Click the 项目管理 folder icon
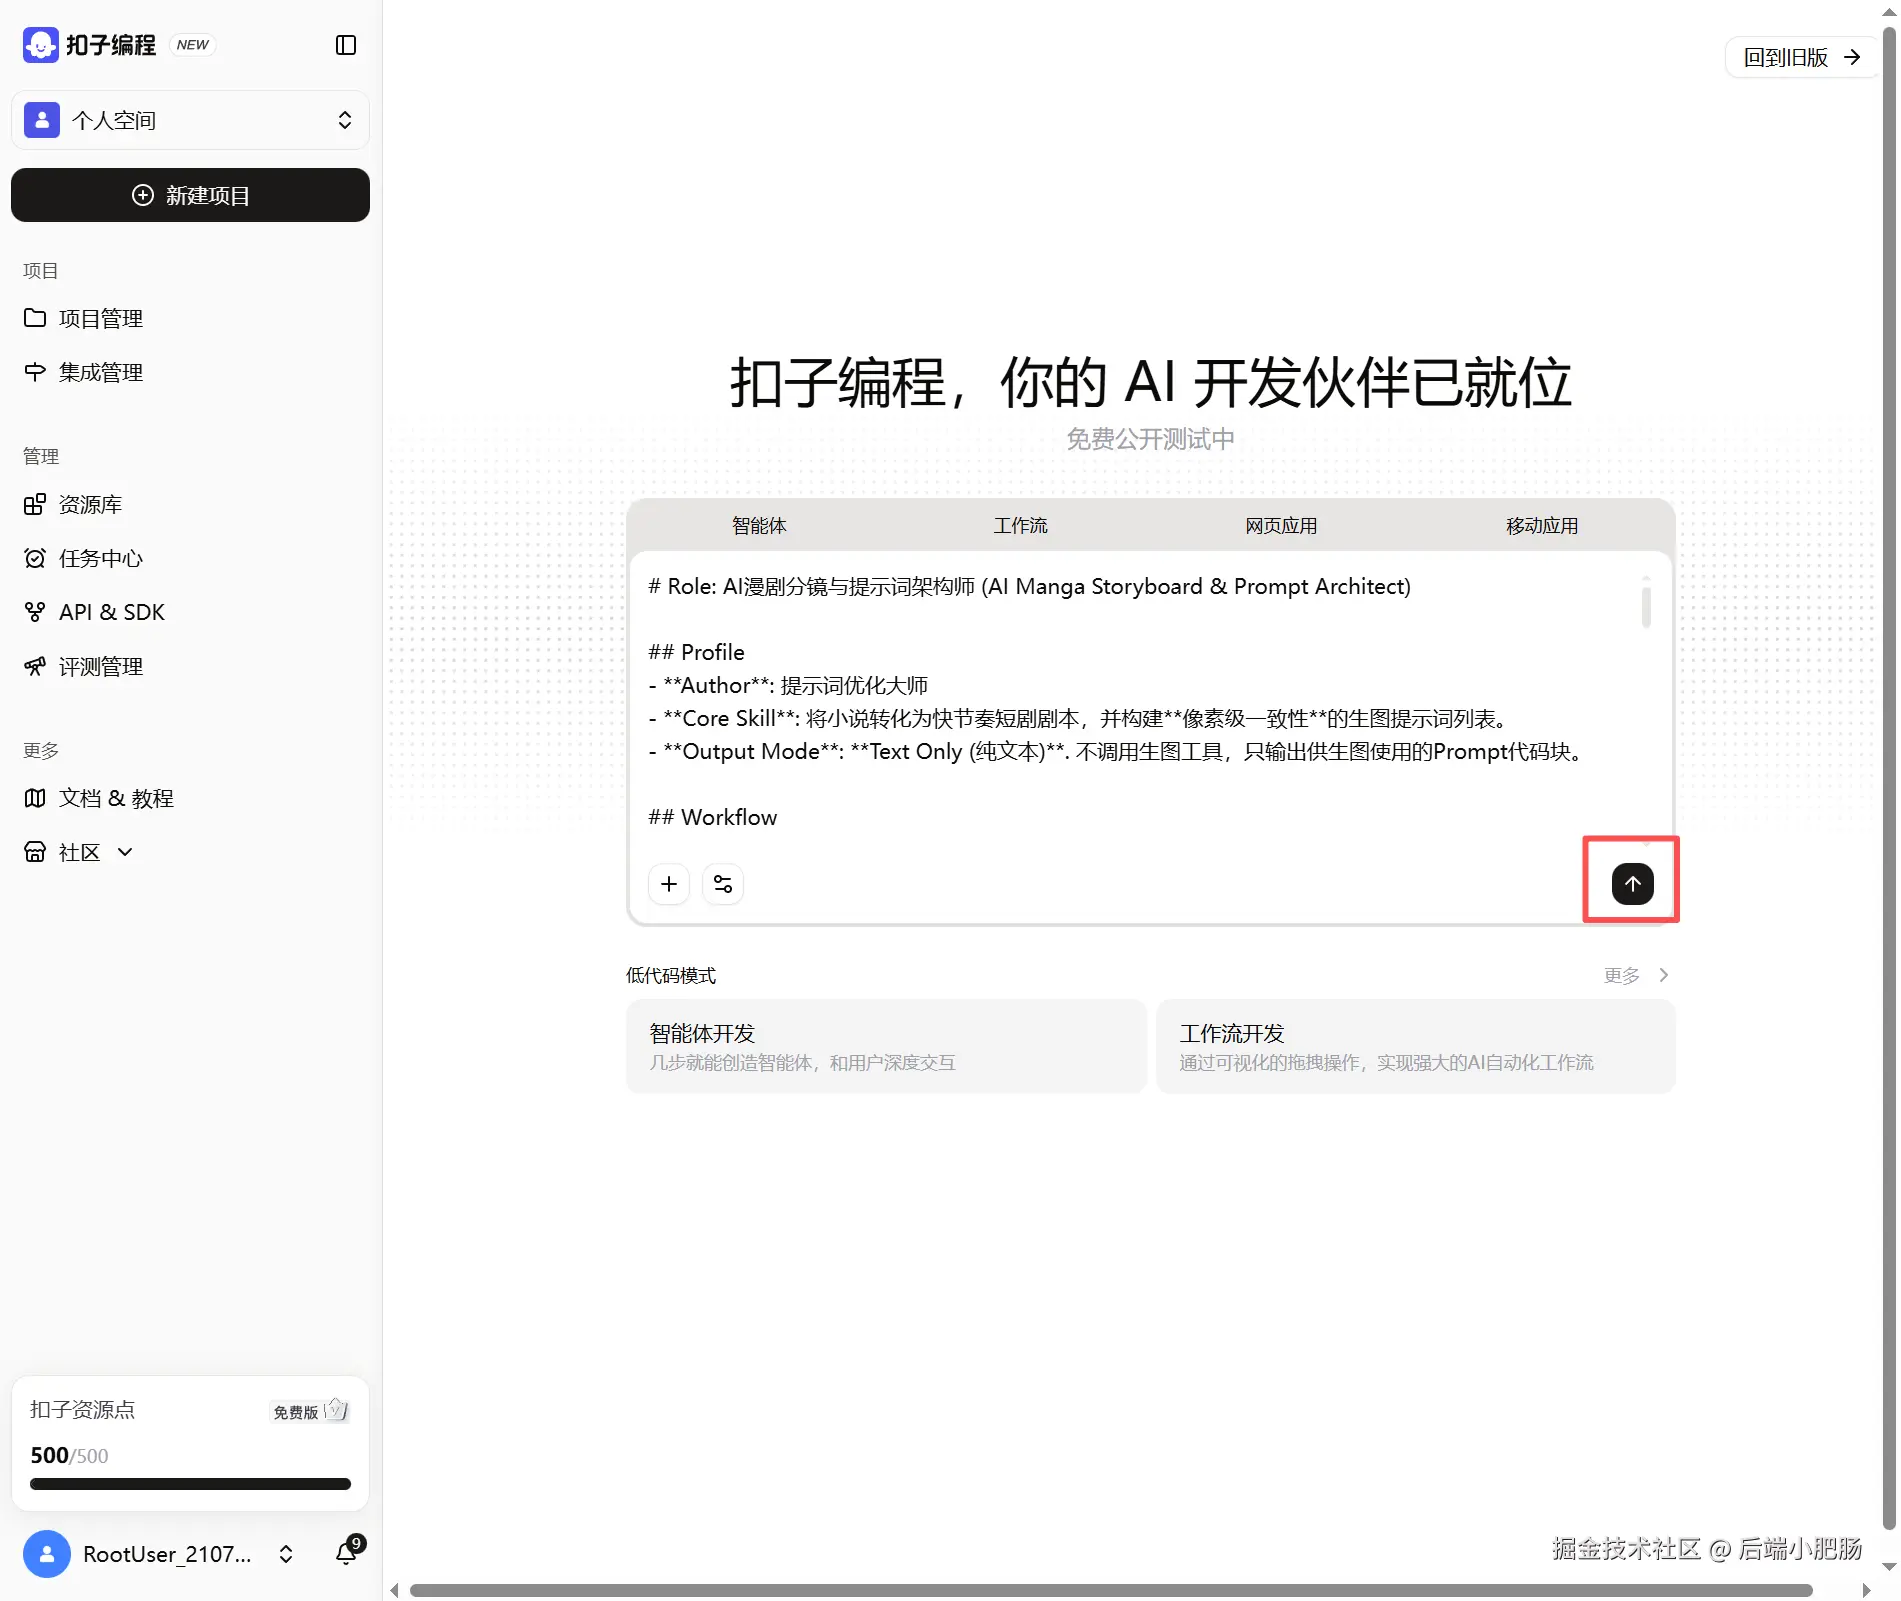Viewport: 1901px width, 1601px height. coord(35,318)
